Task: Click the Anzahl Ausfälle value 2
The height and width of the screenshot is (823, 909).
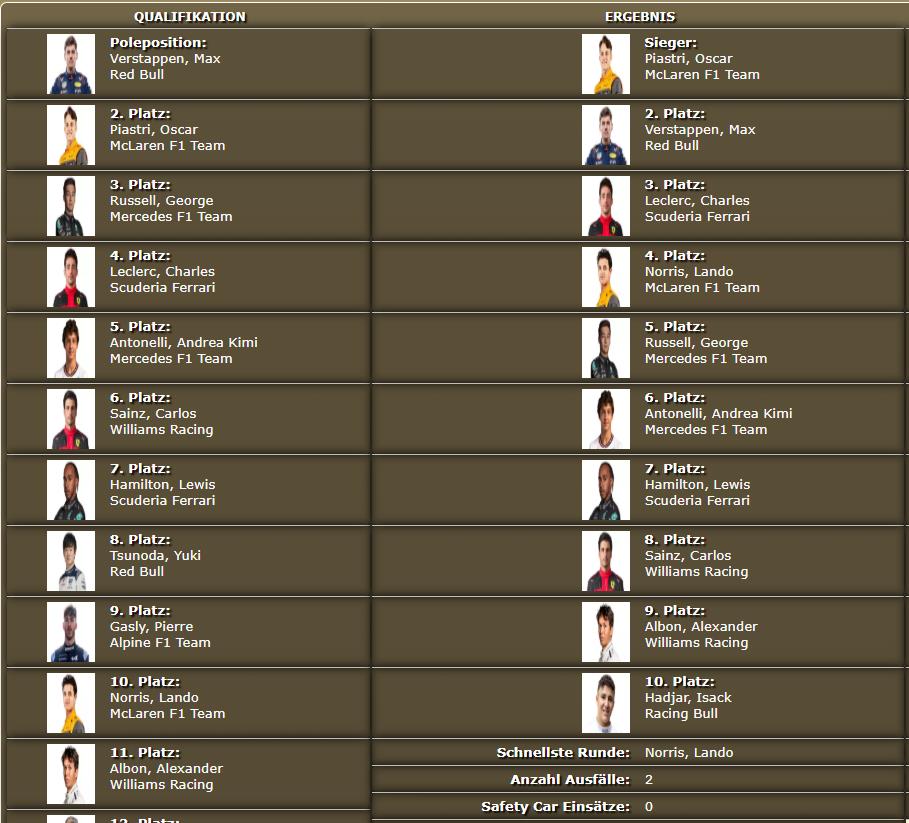Action: [649, 779]
